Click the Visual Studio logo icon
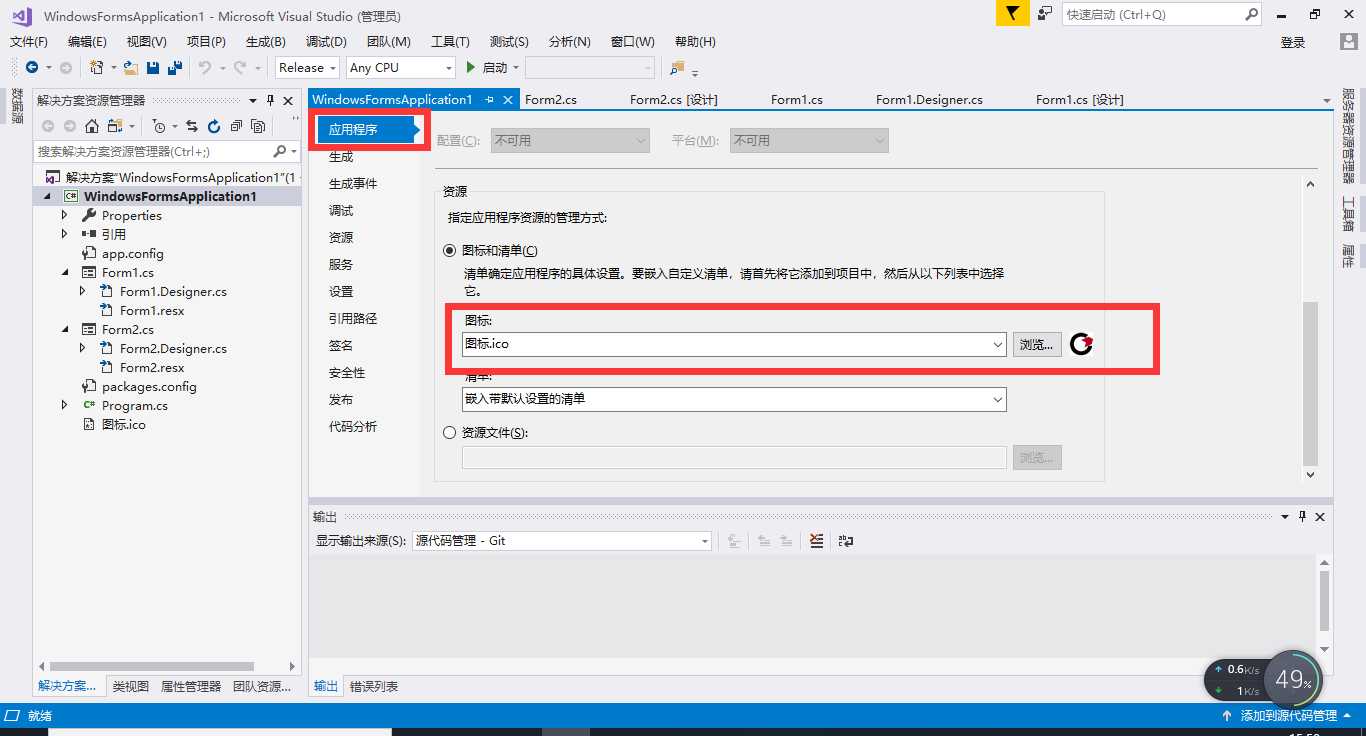Screen dimensions: 1366x736 click(x=20, y=15)
